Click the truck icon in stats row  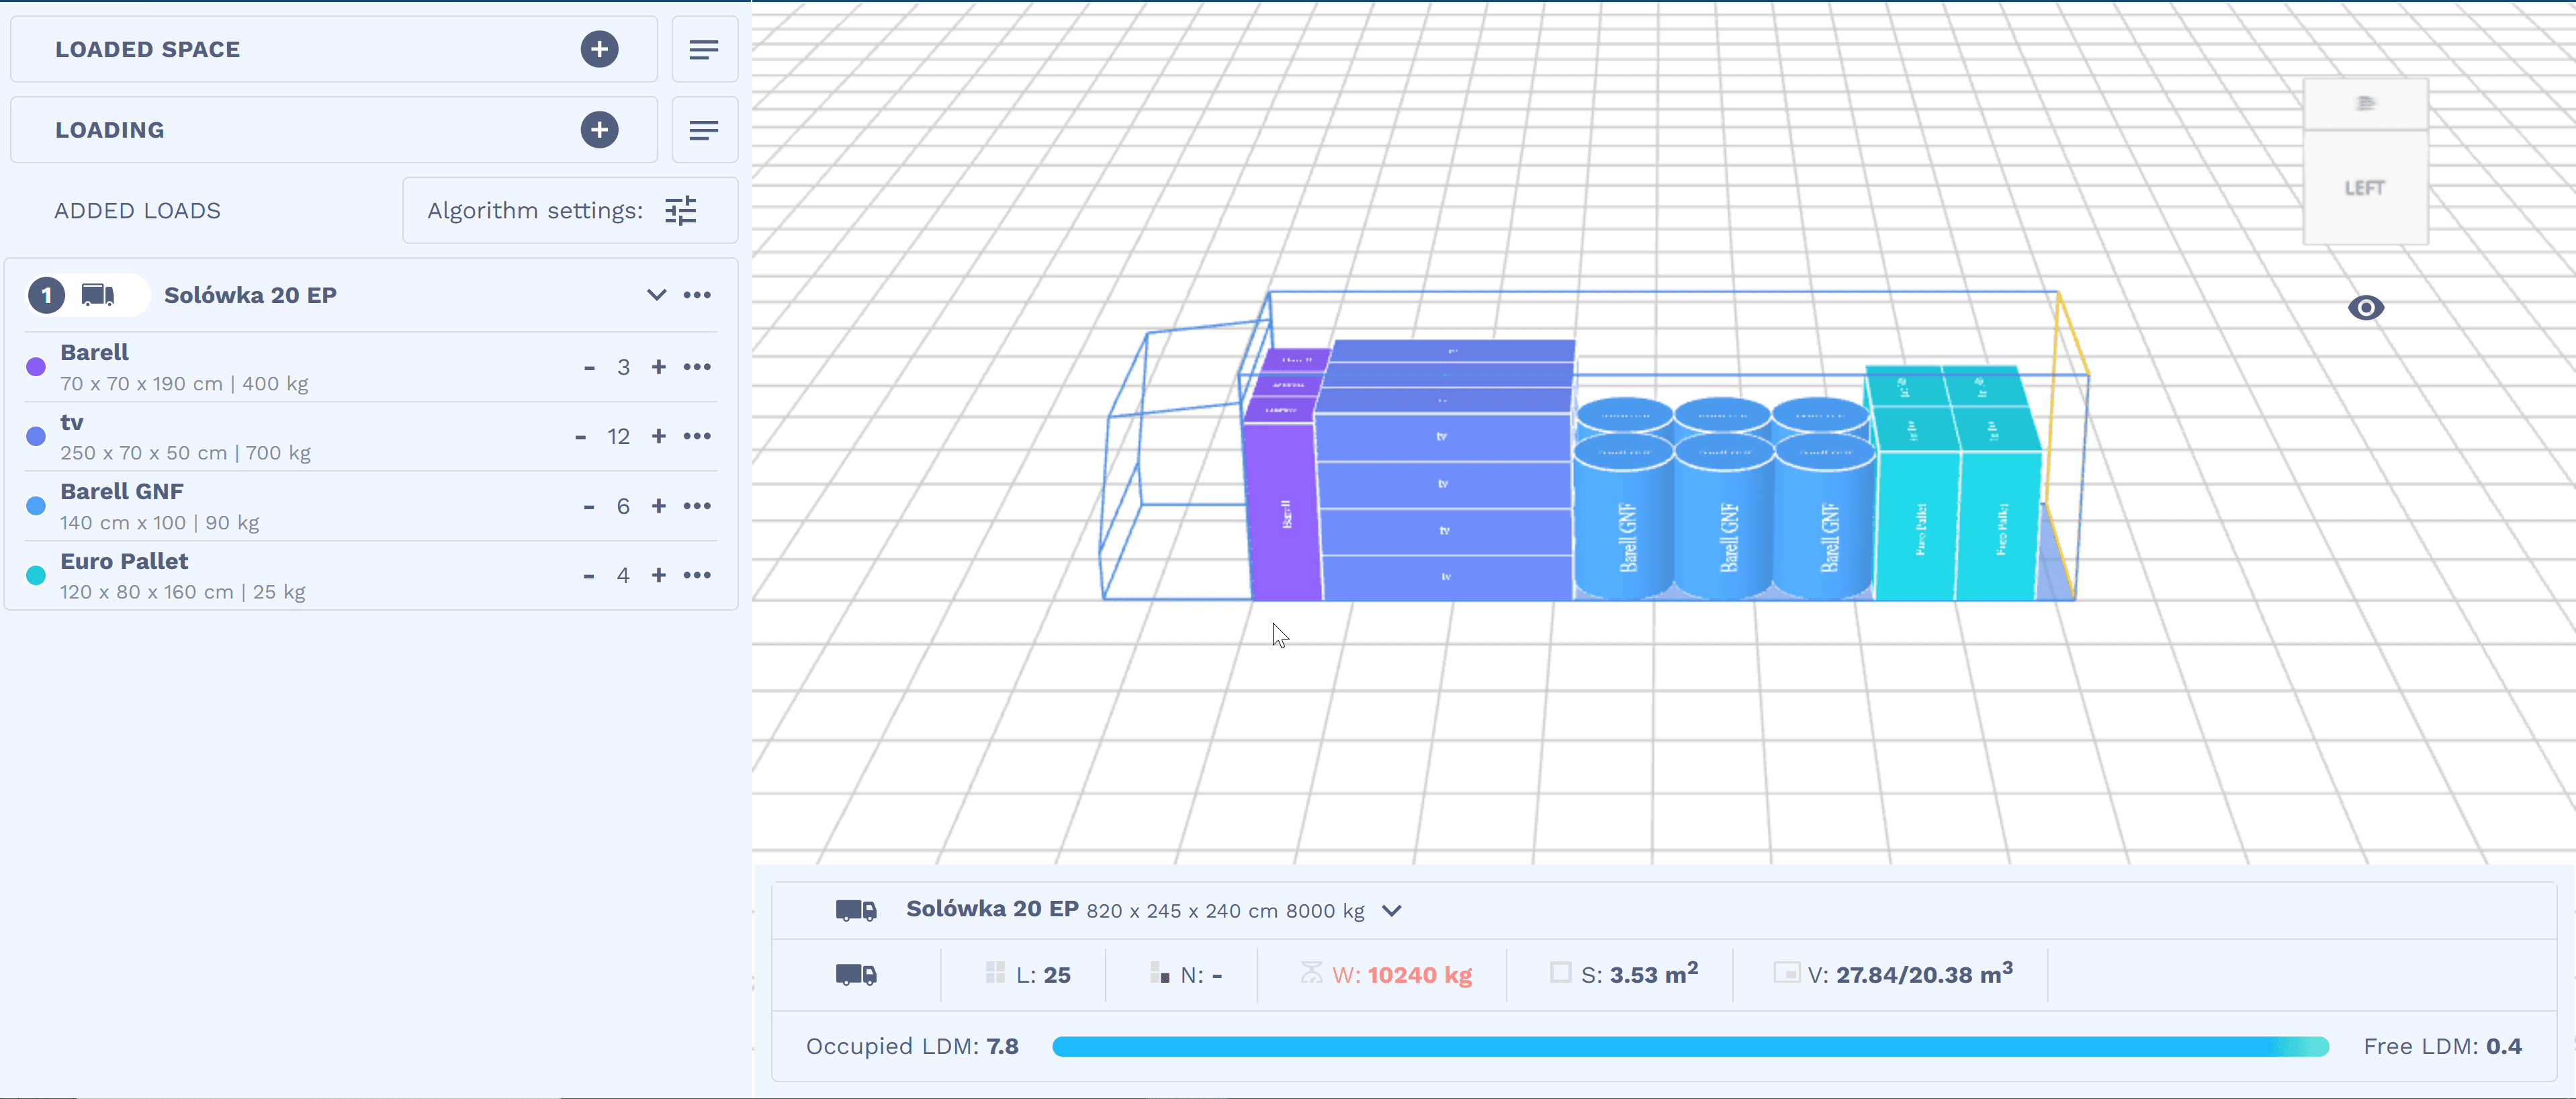(856, 974)
